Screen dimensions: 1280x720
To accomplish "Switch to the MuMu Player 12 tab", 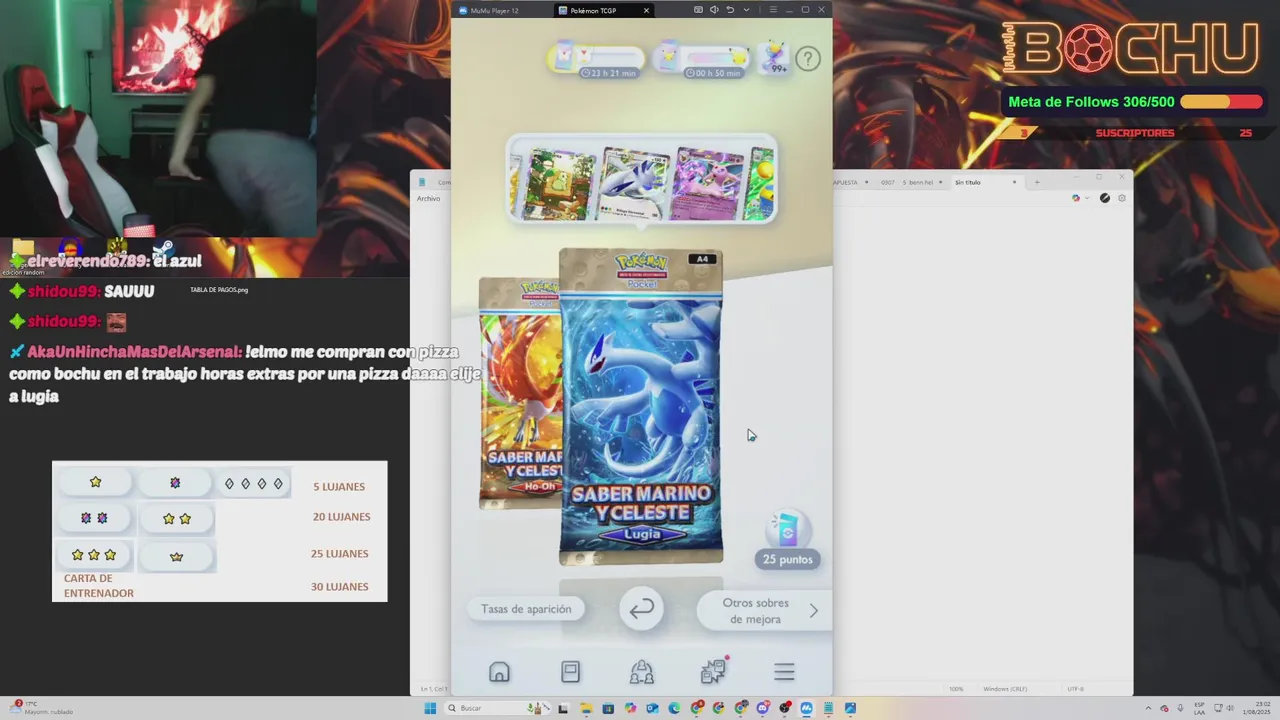I will click(x=495, y=10).
